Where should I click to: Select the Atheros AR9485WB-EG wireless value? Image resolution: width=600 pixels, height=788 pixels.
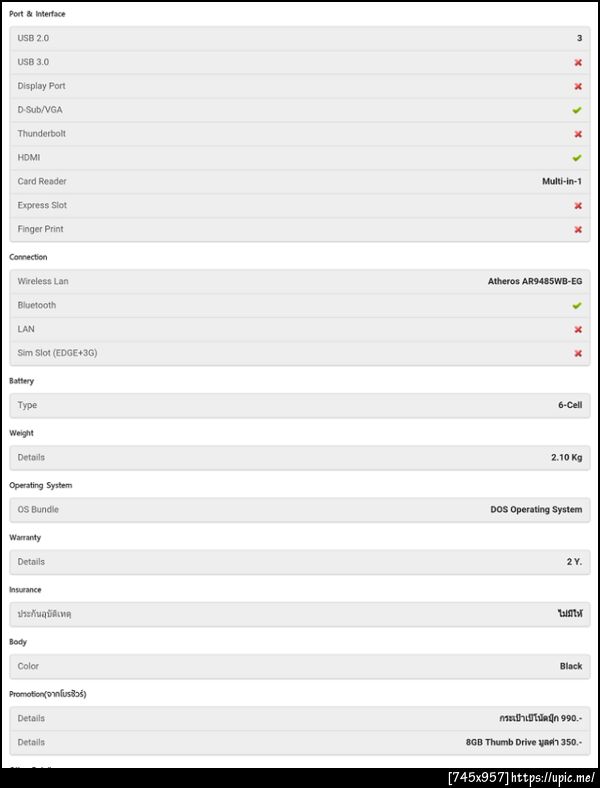pos(534,282)
